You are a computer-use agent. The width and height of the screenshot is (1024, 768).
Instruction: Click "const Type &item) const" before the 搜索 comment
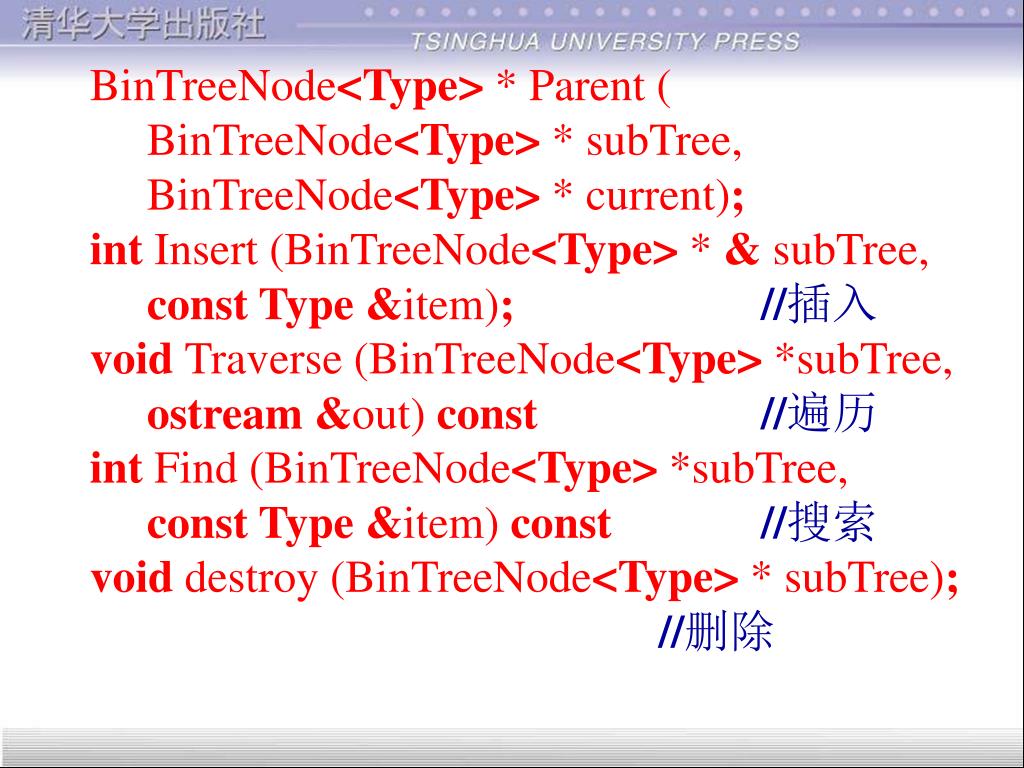pyautogui.click(x=379, y=524)
